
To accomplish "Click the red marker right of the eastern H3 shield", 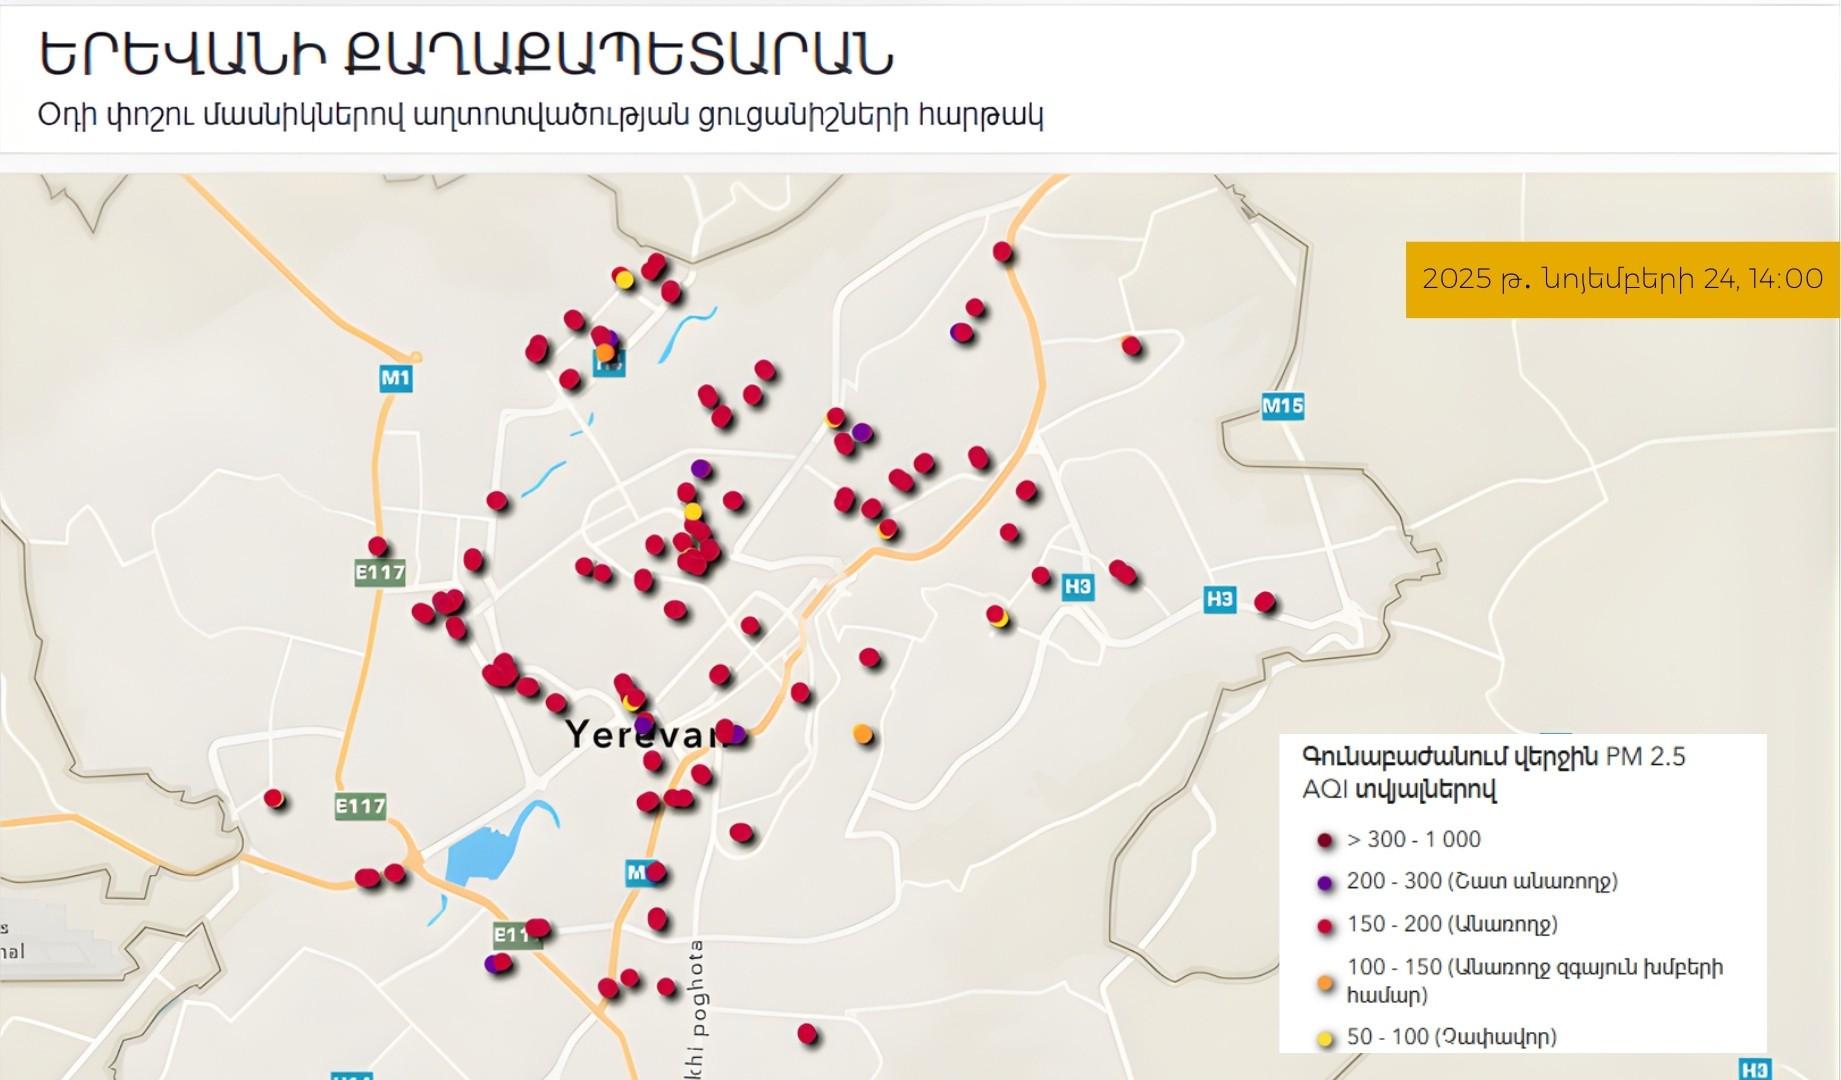I will point(1265,602).
